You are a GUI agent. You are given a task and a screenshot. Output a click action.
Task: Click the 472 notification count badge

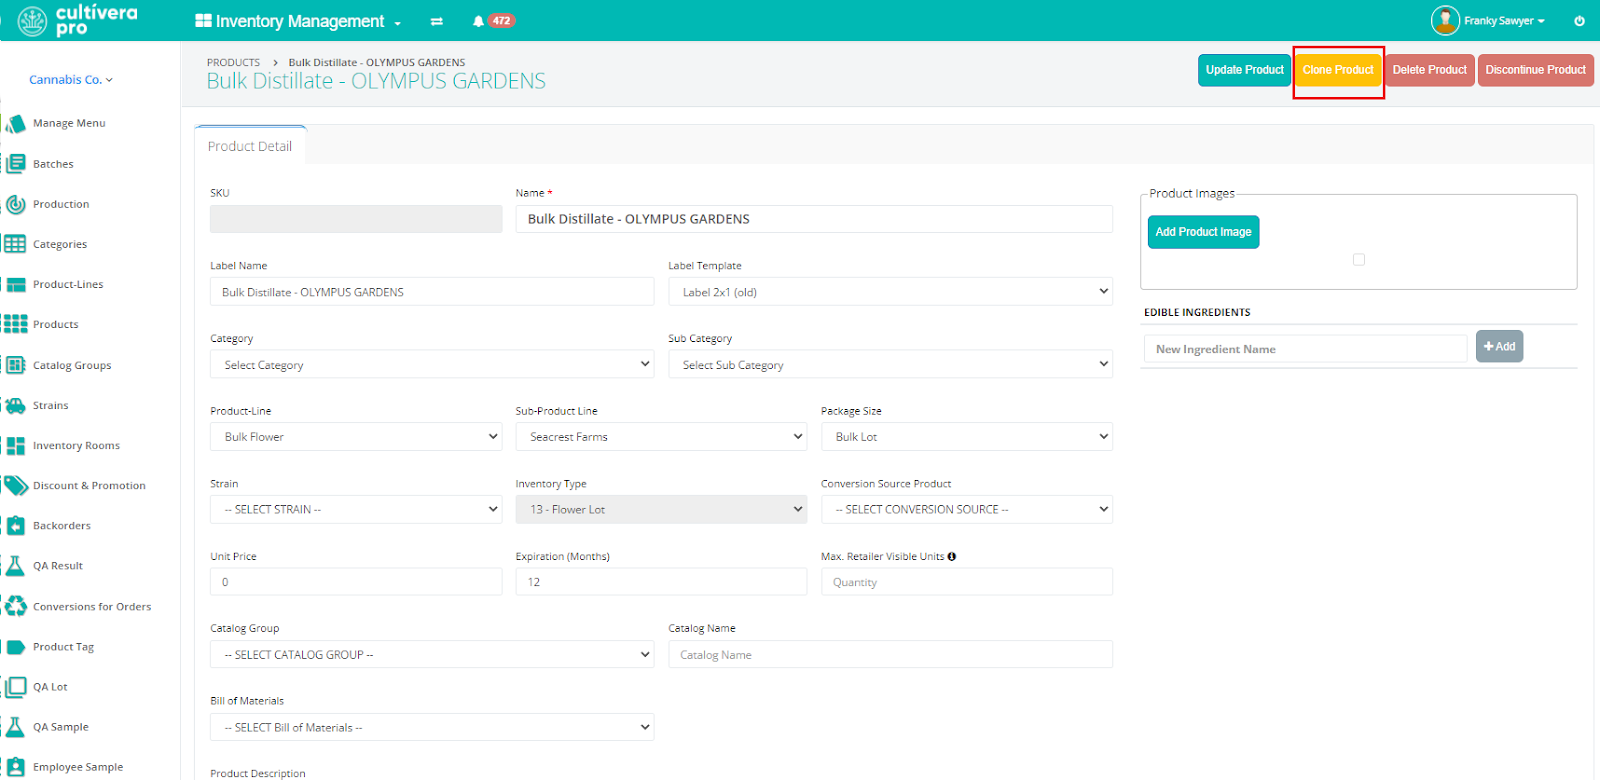pyautogui.click(x=502, y=21)
